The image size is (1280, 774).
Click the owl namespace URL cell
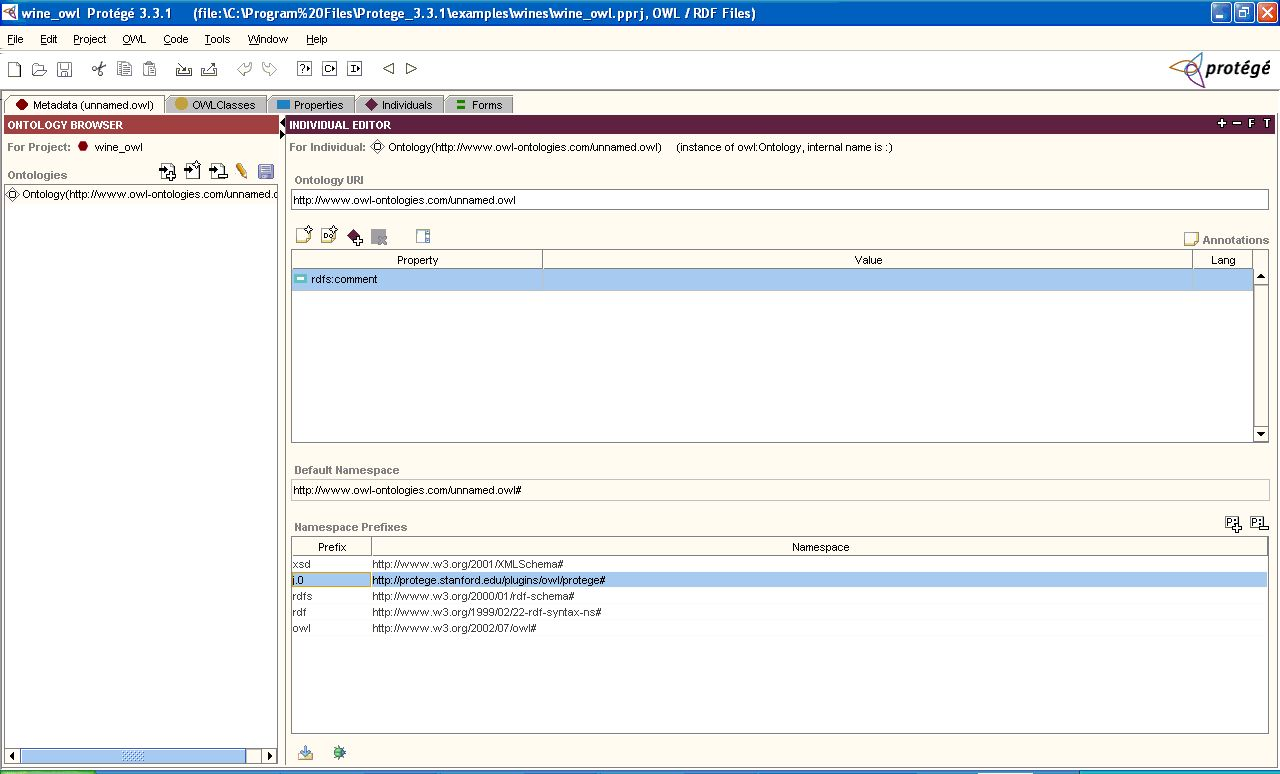point(819,628)
